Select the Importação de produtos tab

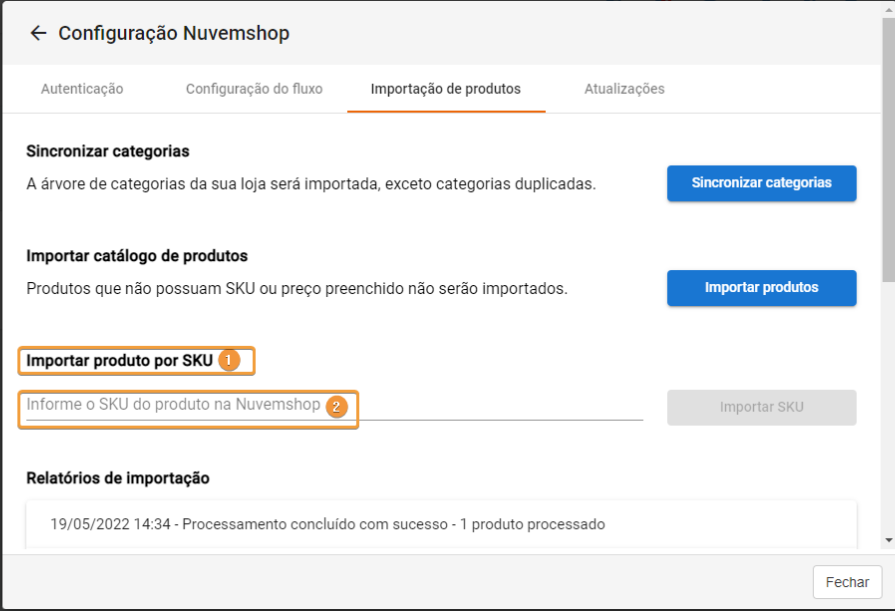446,89
